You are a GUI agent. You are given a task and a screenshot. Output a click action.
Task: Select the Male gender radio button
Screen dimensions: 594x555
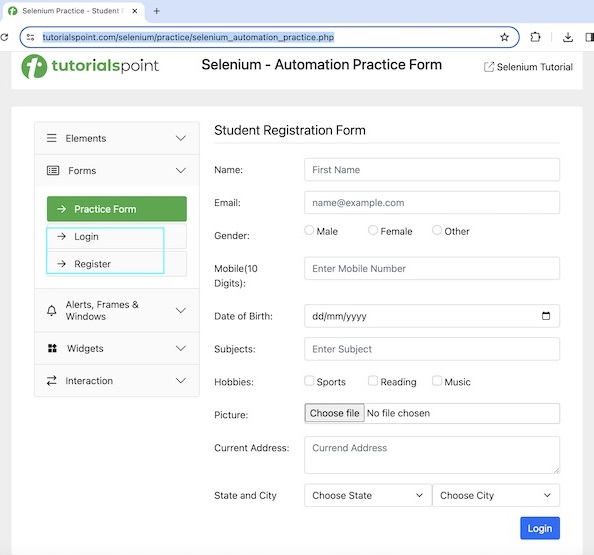[309, 230]
